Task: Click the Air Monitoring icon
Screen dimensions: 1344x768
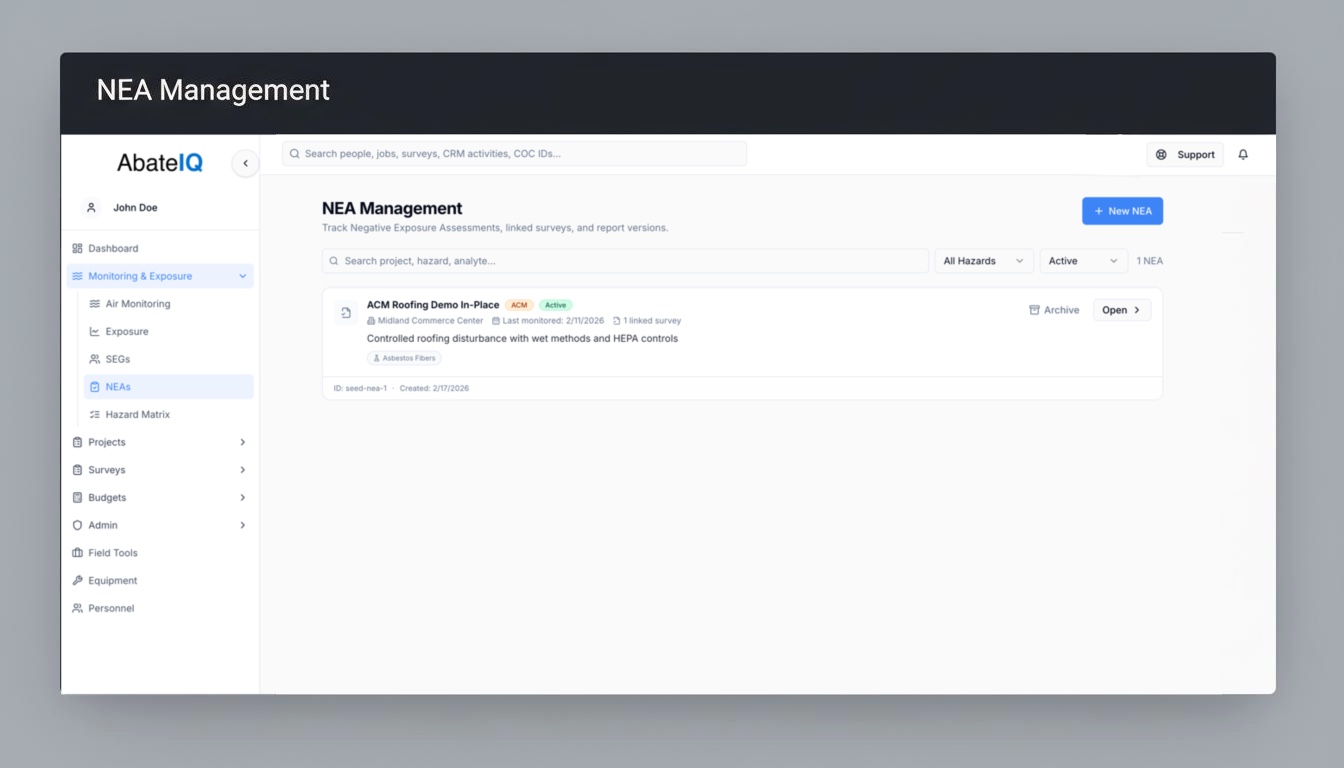Action: 95,304
